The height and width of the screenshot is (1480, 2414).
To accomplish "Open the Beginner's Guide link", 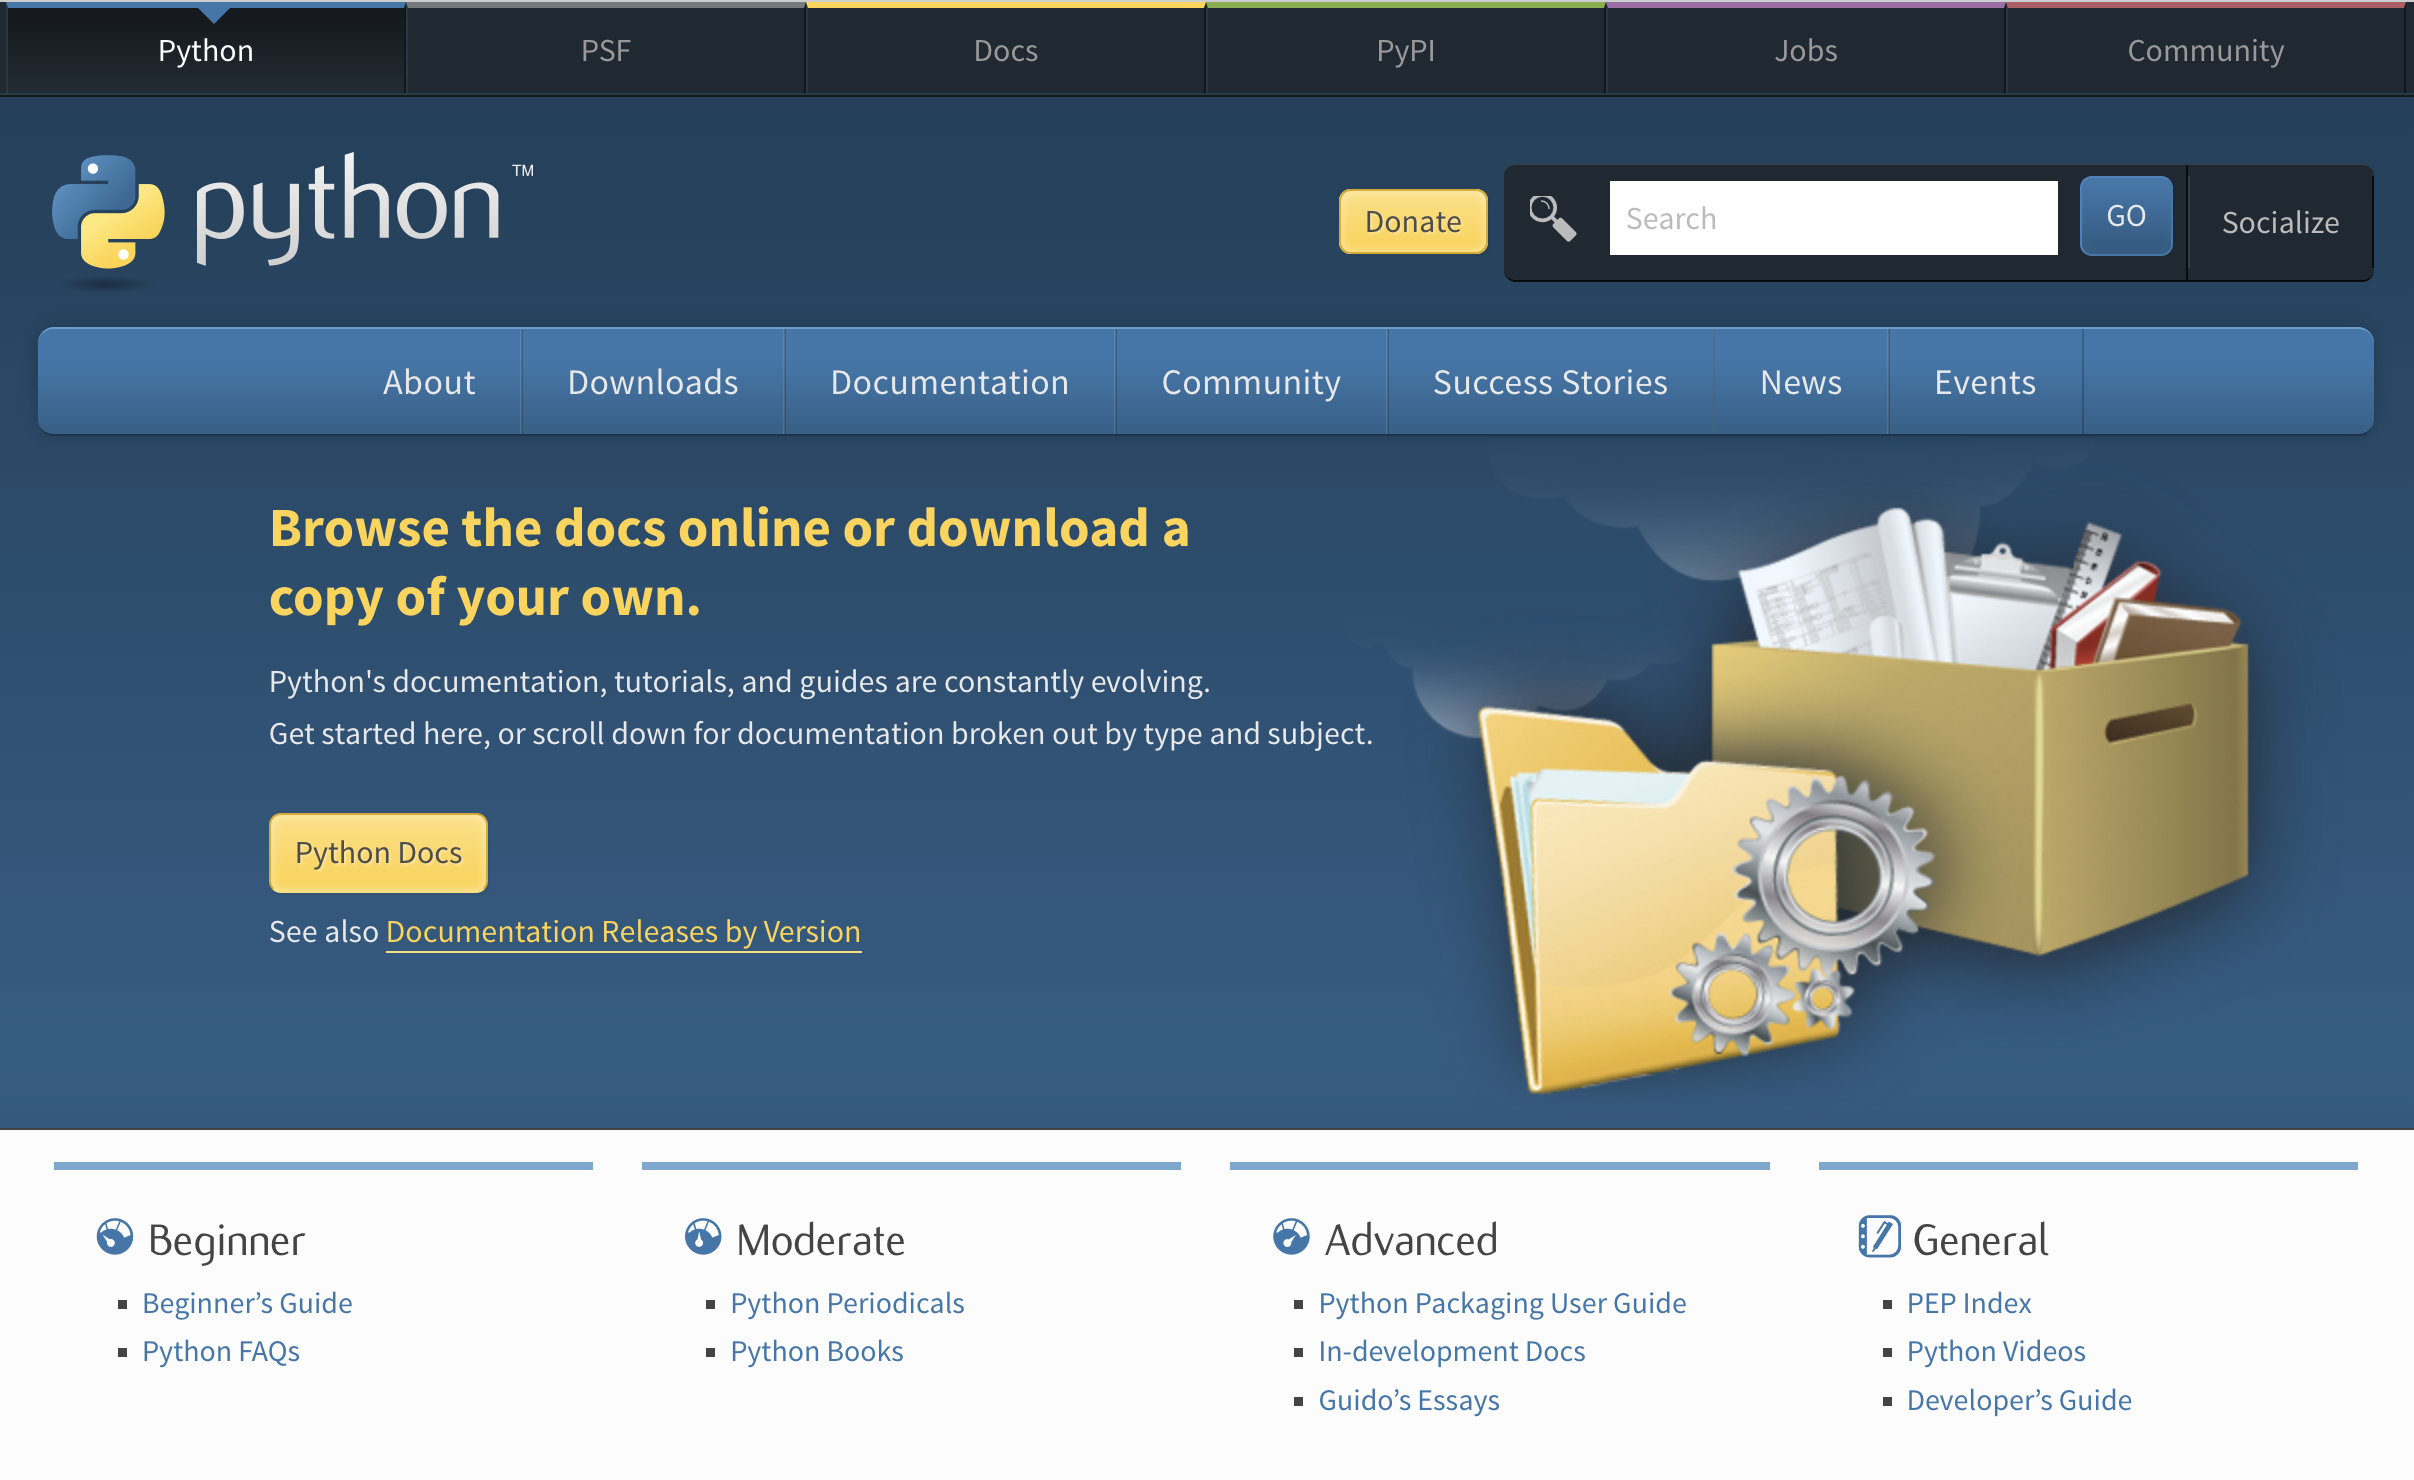I will tap(247, 1303).
